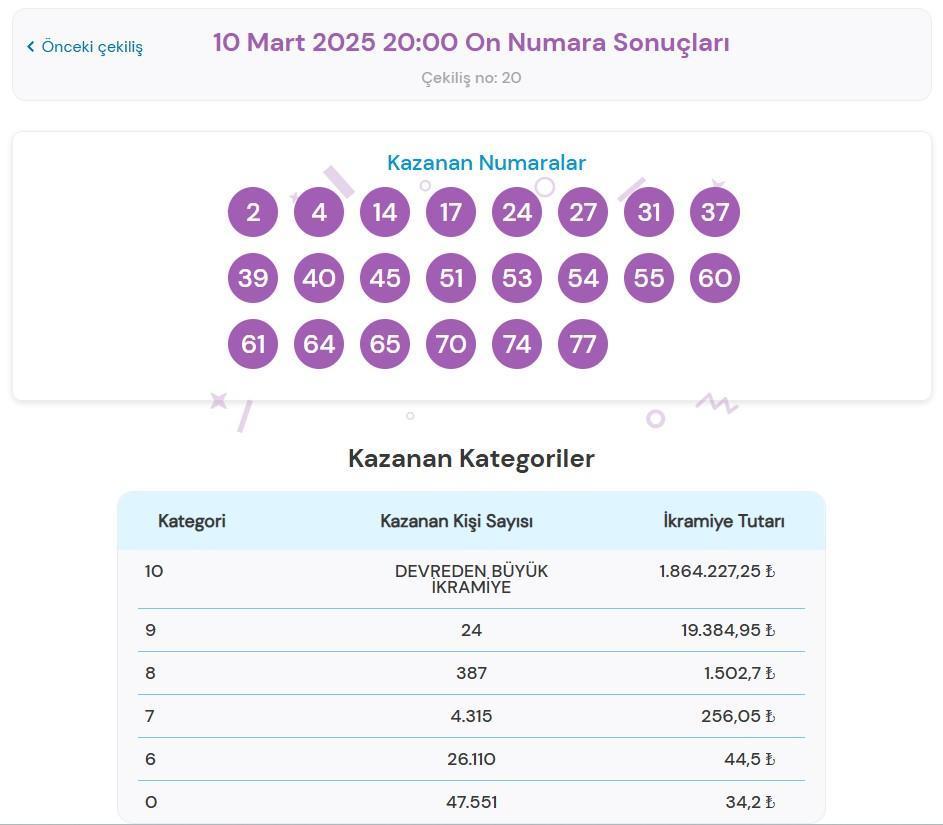Viewport: 943px width, 825px height.
Task: Select the Kategori column header
Action: coord(190,520)
